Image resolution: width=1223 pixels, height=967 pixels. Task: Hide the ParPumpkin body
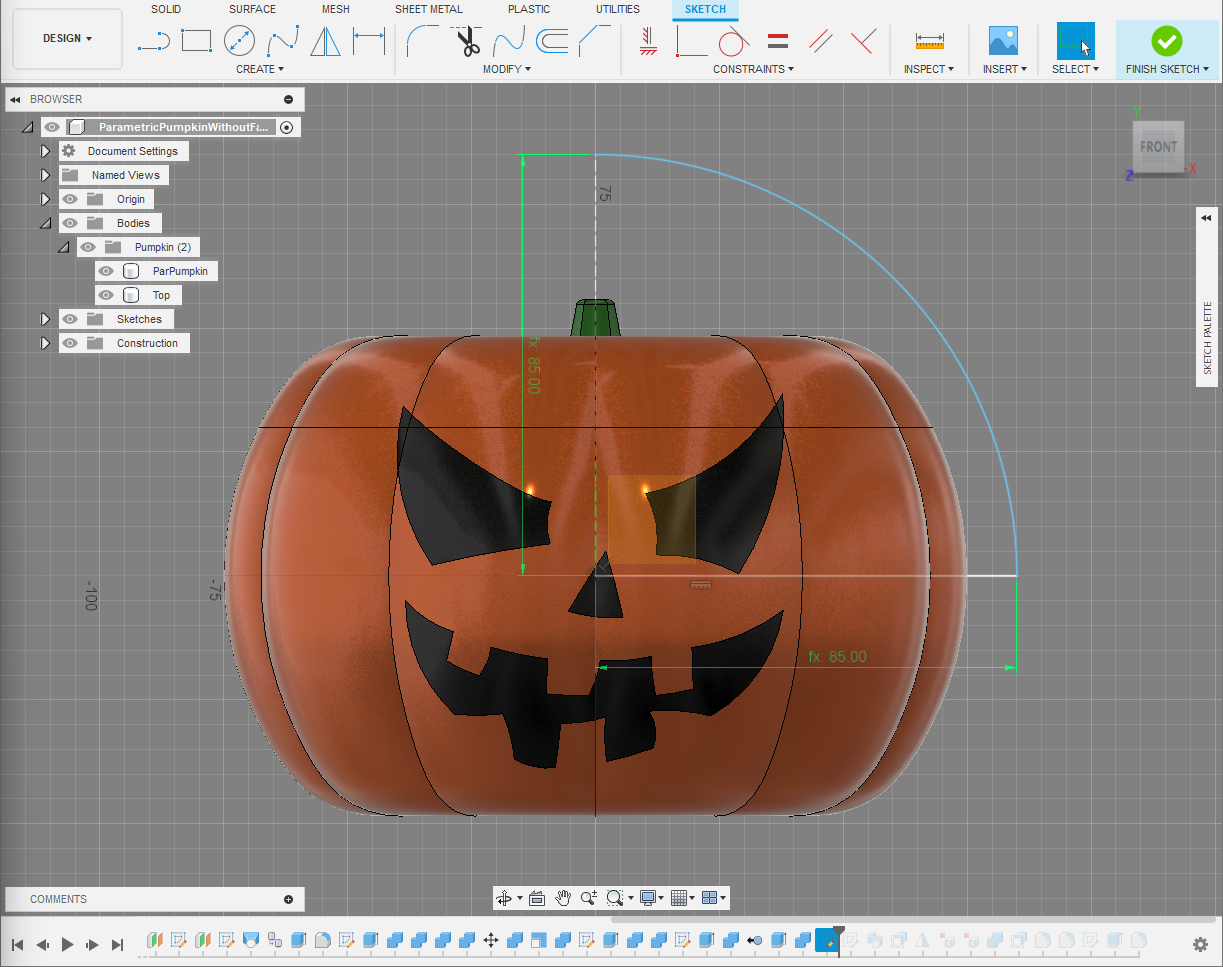pyautogui.click(x=105, y=270)
